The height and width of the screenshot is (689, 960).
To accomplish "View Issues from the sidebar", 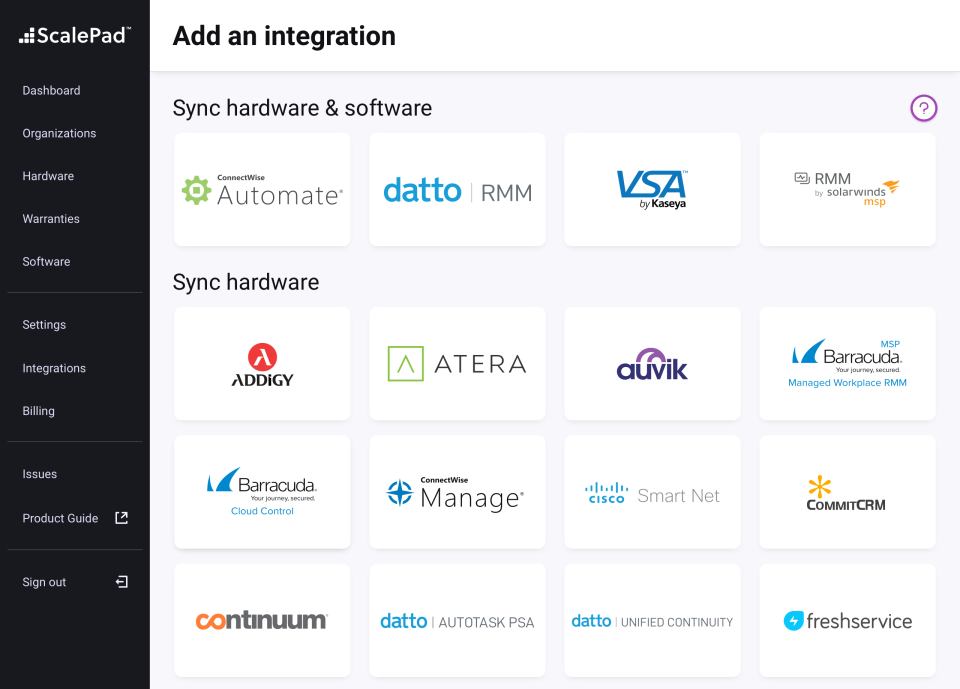I will click(x=40, y=474).
